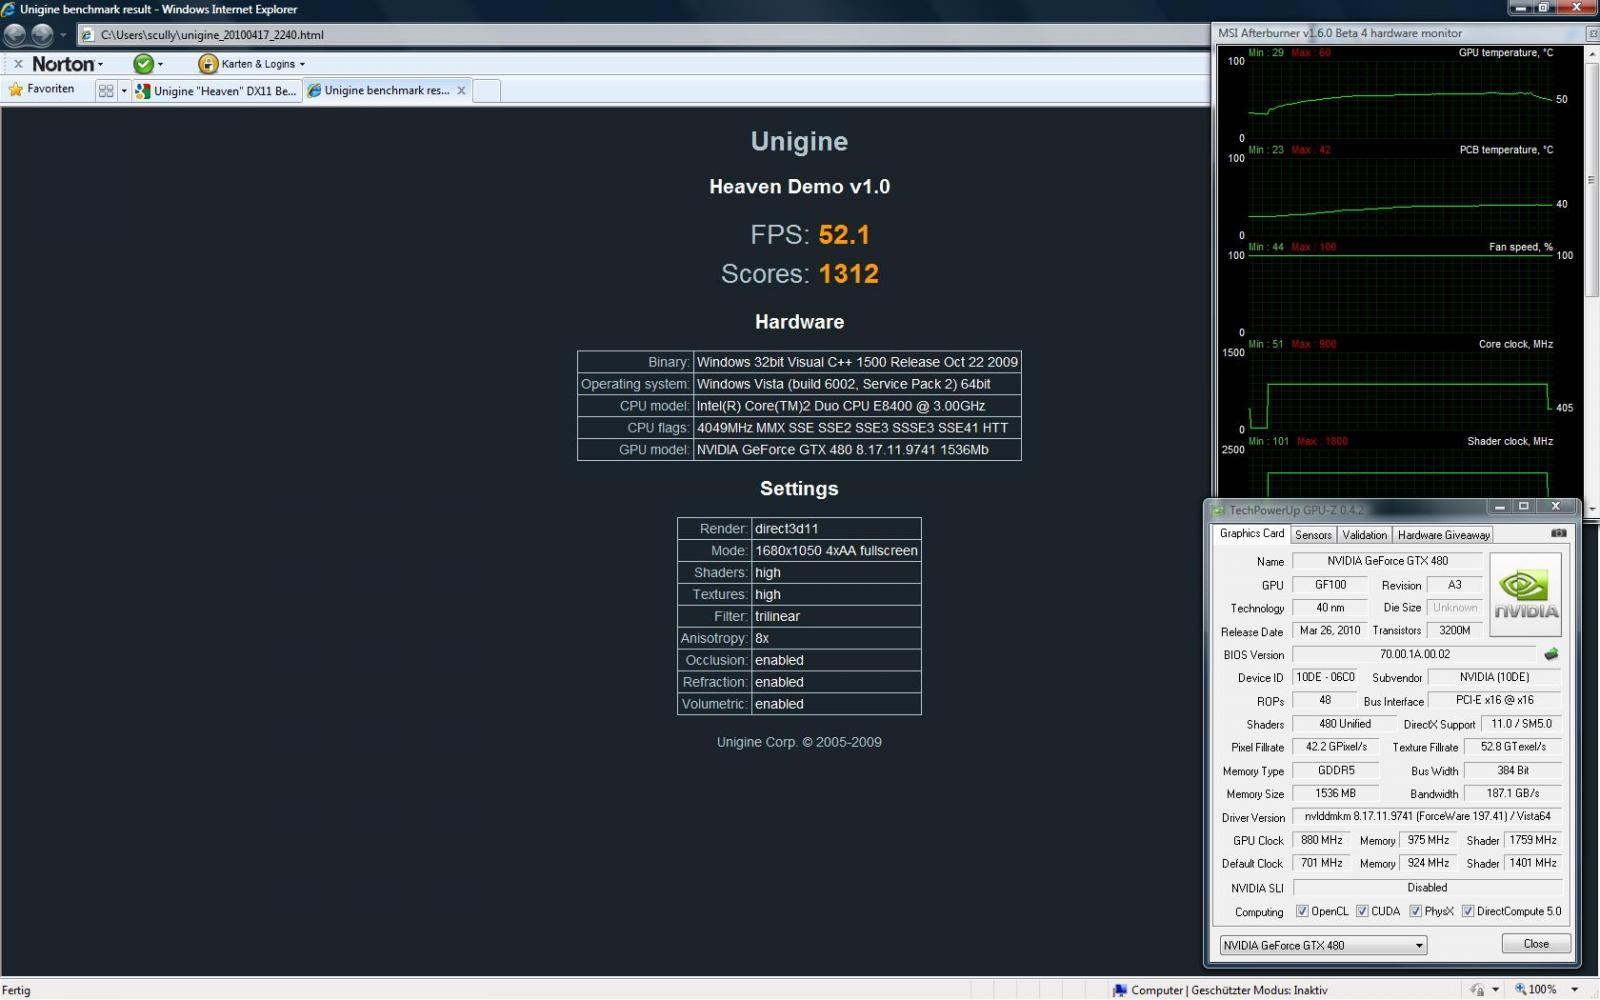
Task: Toggle the DirectCompute 5.0 checkbox
Action: pos(1468,911)
